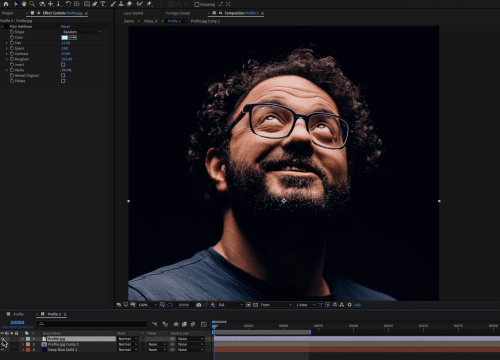Viewport: 500px width, 360px height.
Task: Enable the Snapping checkbox
Action: point(197,4)
